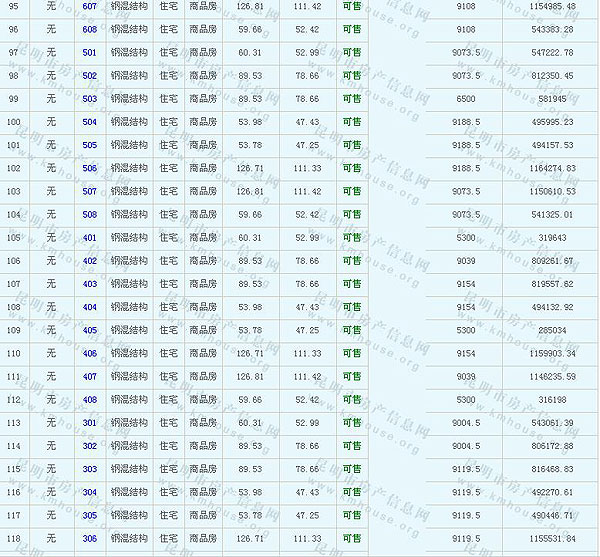This screenshot has width=600, height=557.
Task: Open room 608 link
Action: click(x=90, y=29)
